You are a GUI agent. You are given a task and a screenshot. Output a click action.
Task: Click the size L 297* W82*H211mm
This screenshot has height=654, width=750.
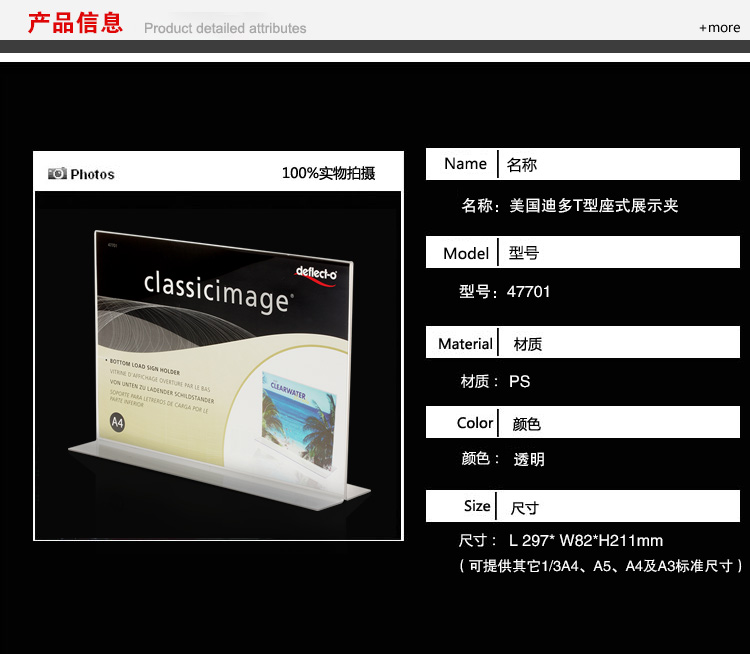[x=586, y=541]
